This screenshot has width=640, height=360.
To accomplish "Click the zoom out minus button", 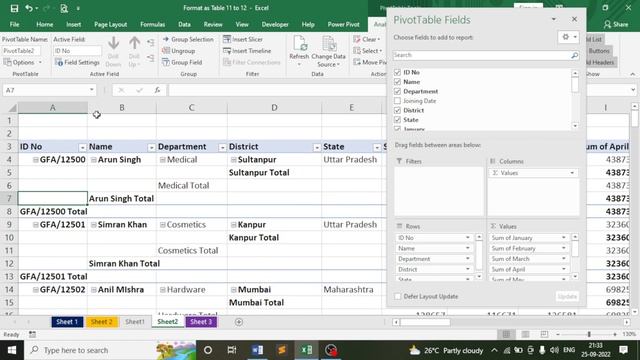I will point(558,334).
